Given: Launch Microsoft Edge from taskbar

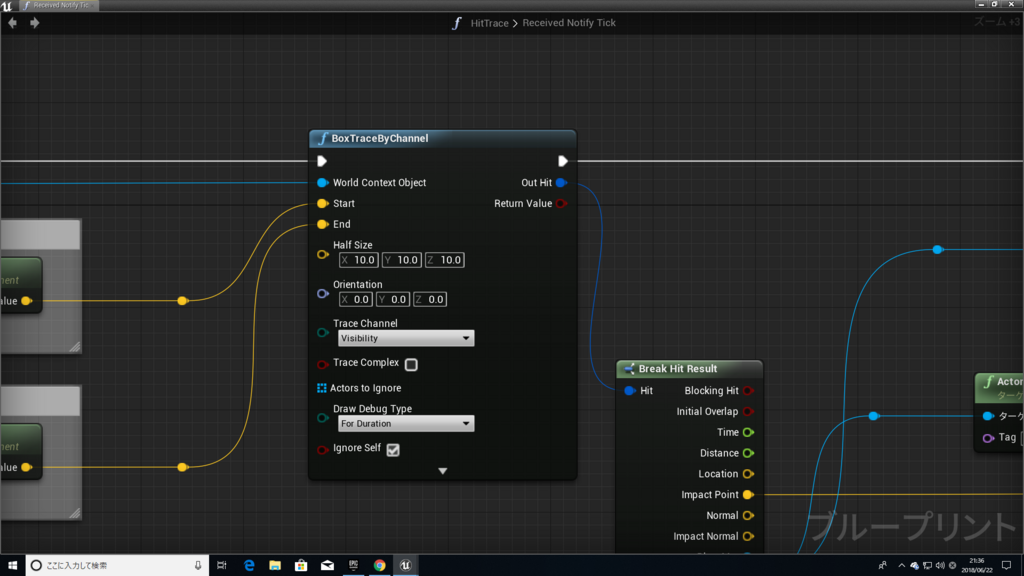Looking at the screenshot, I should 249,566.
